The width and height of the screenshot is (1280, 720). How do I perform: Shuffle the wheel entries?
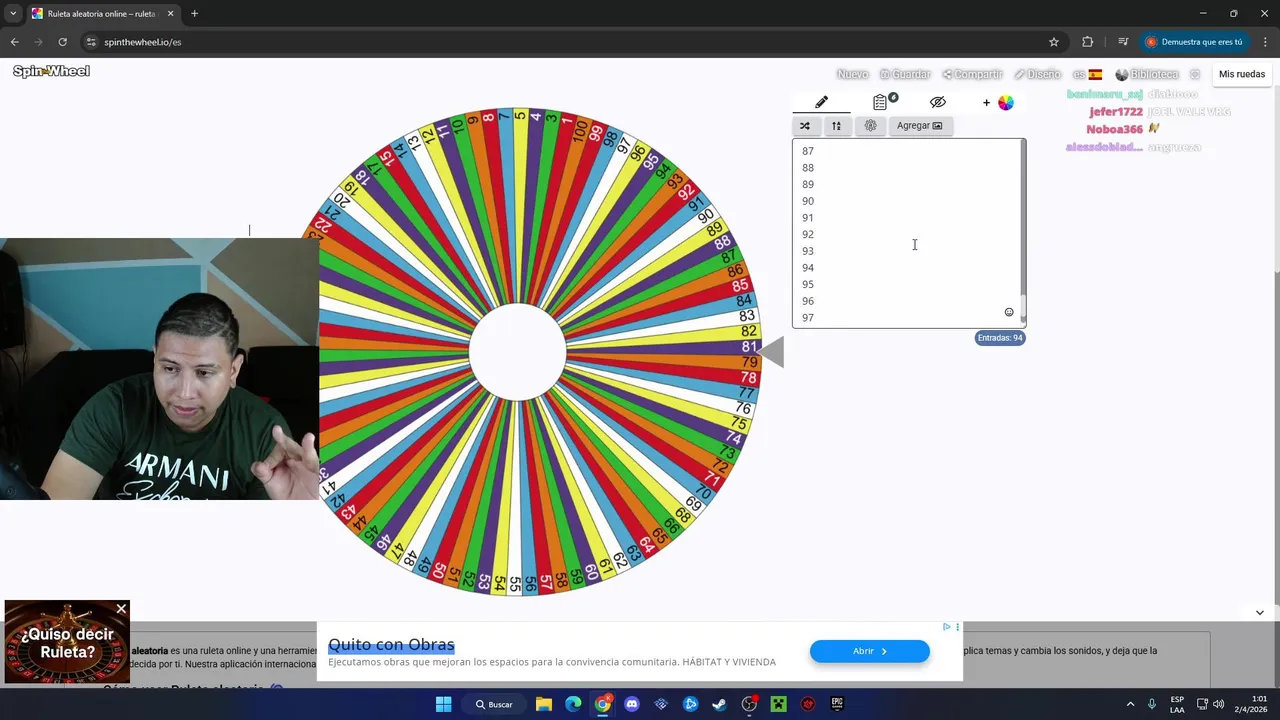click(805, 126)
